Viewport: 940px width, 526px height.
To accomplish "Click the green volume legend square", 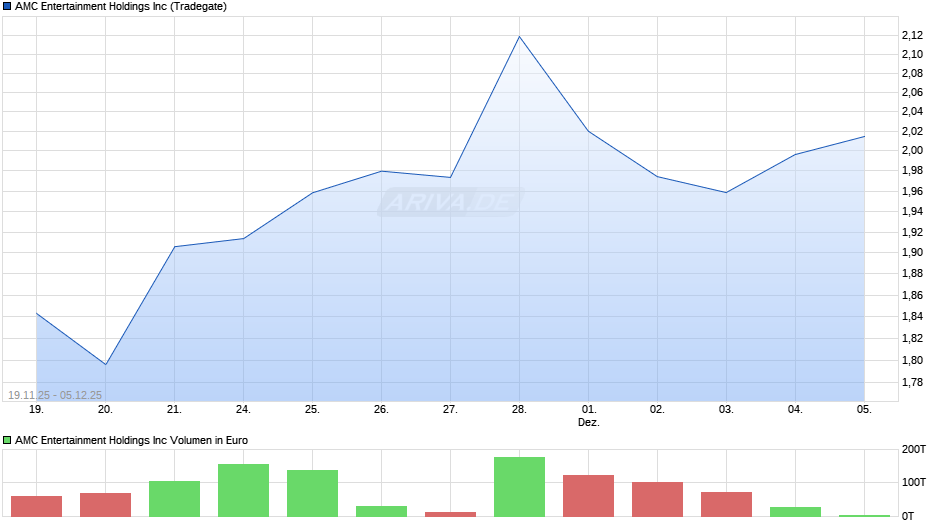I will click(x=7, y=440).
